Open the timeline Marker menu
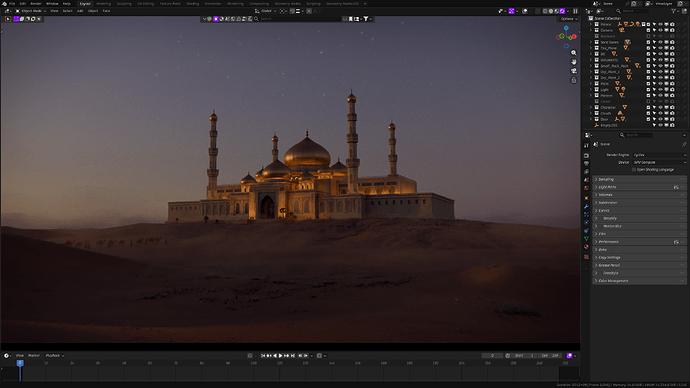This screenshot has height=388, width=690. 34,355
